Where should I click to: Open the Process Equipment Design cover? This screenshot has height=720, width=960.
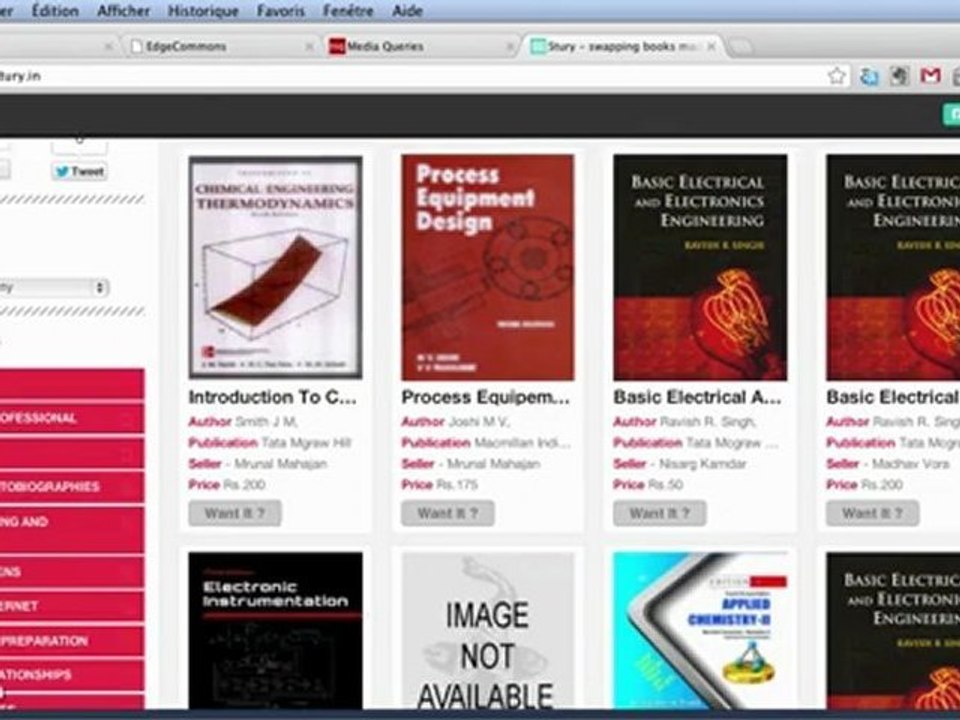[x=488, y=268]
